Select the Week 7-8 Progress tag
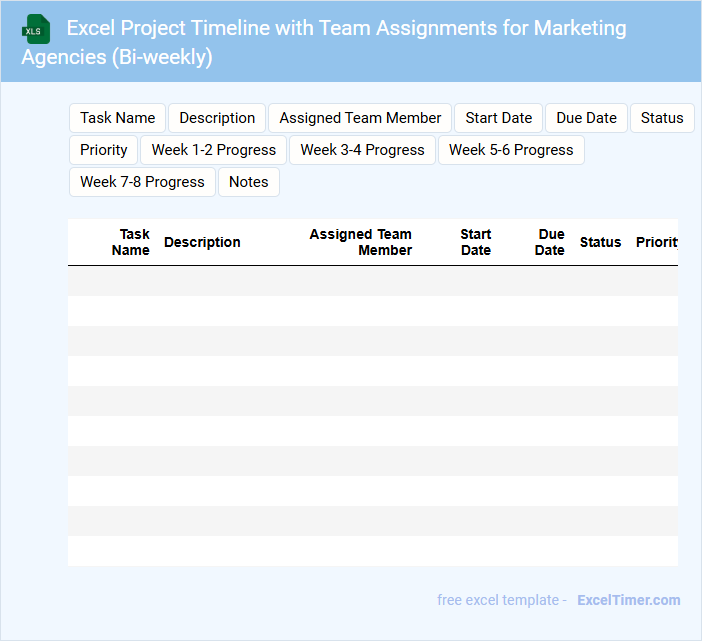Screen dimensions: 702x641 pyautogui.click(x=142, y=182)
